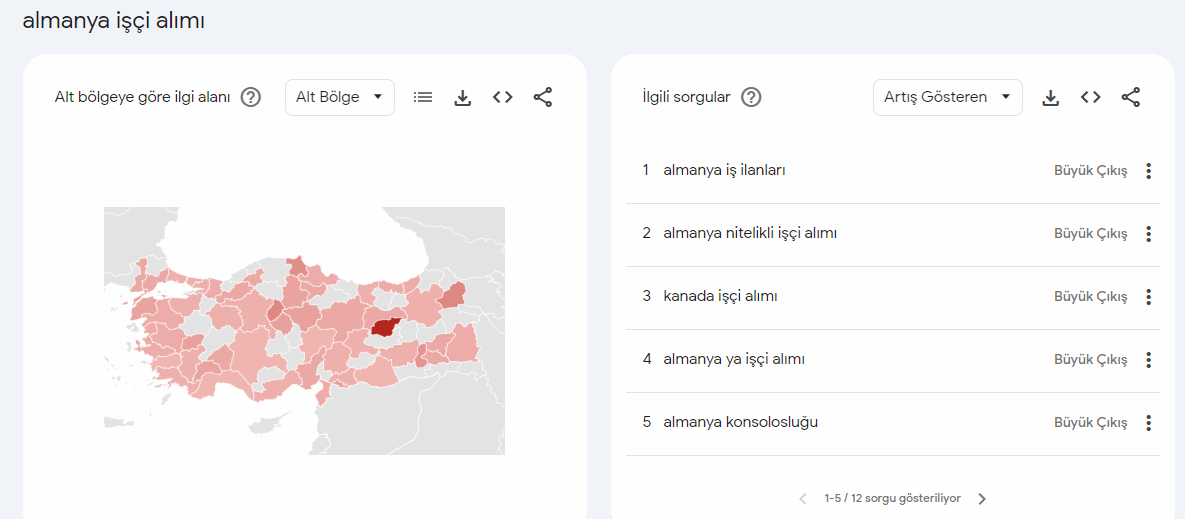1185x519 pixels.
Task: Open the query almanya ya işçi alımı
Action: 734,359
